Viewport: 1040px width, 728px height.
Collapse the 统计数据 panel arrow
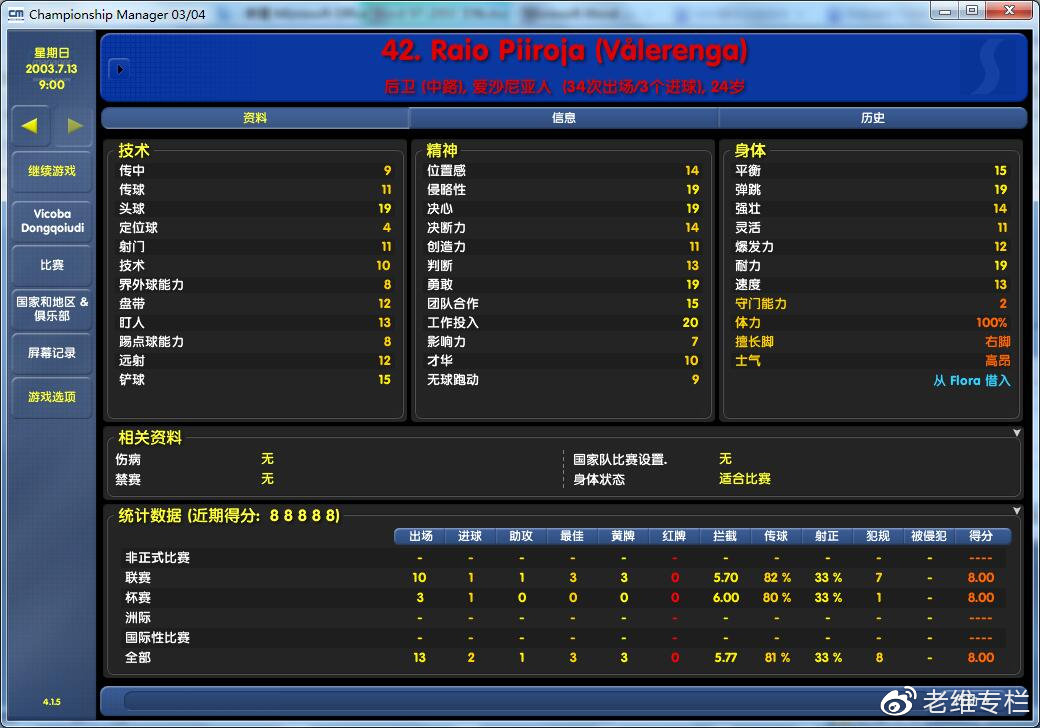(x=1016, y=511)
